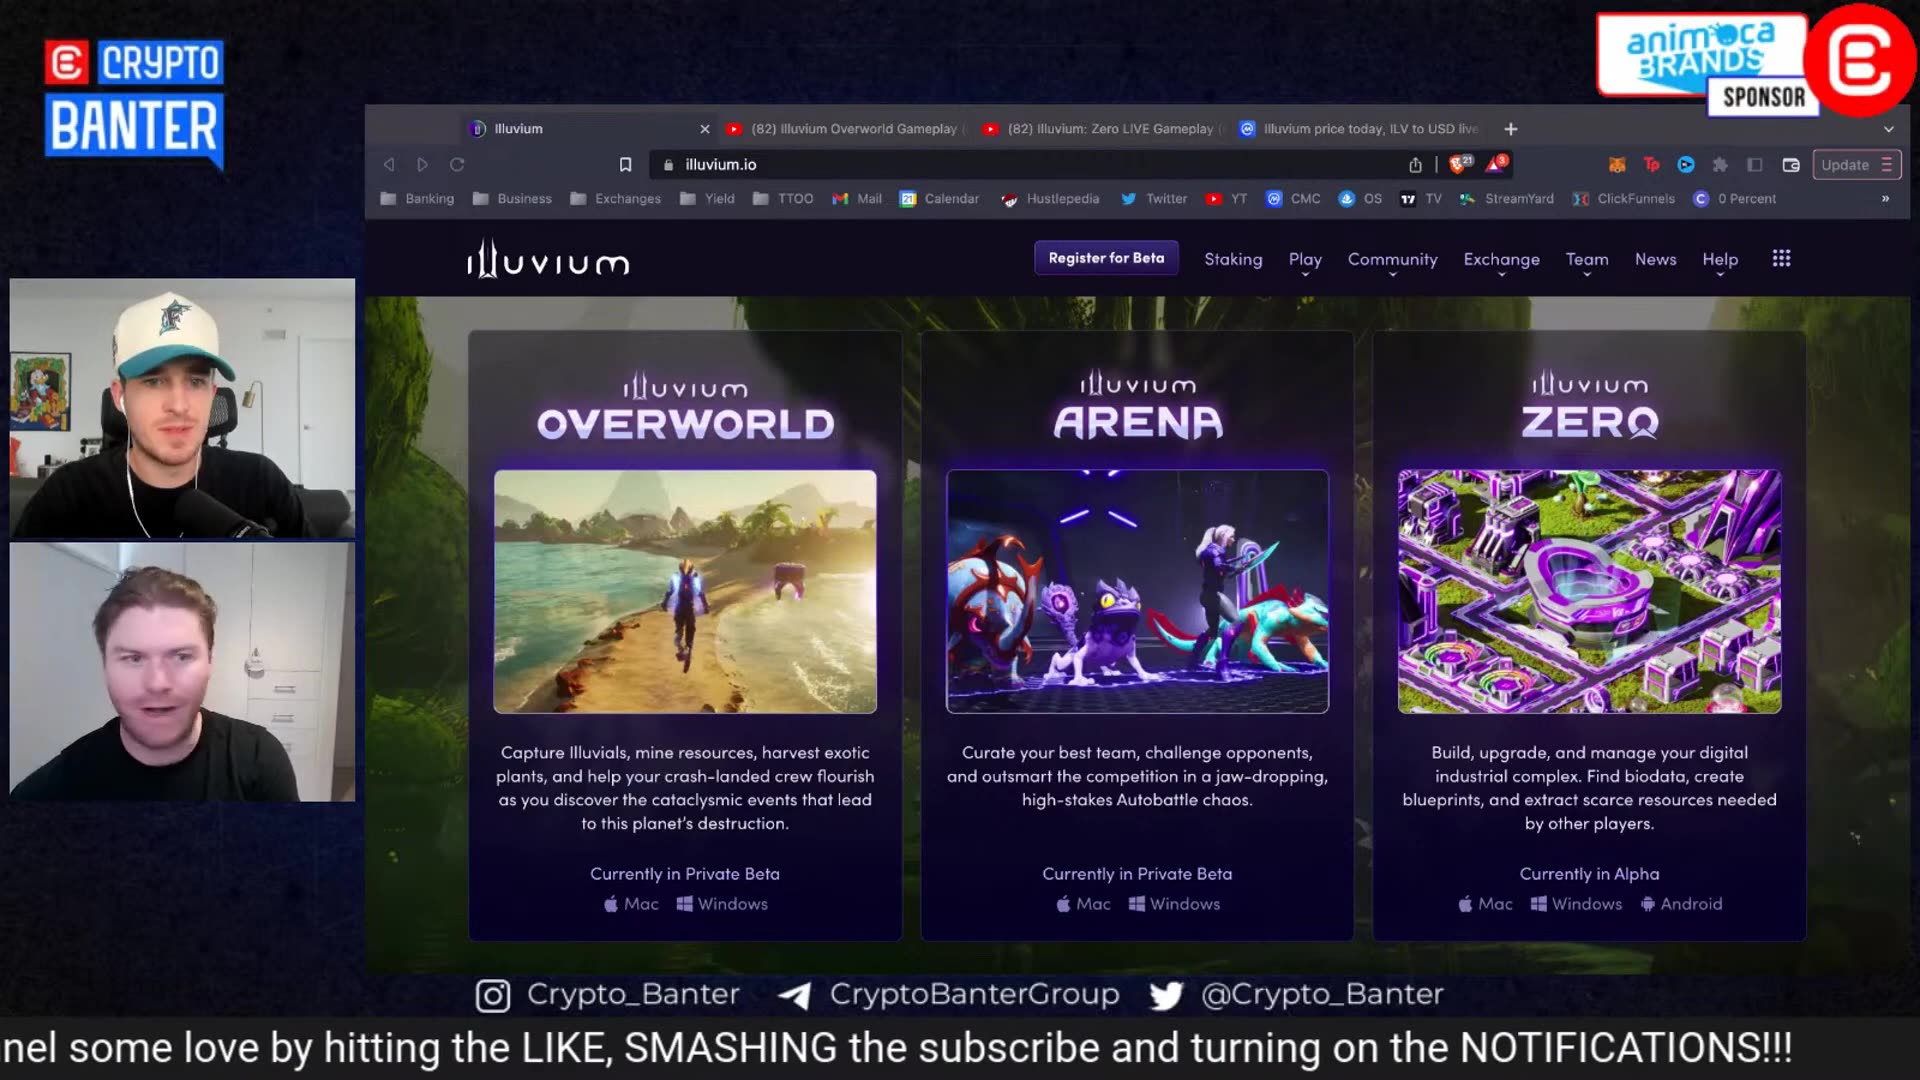Open the Staking page link
This screenshot has height=1080, width=1920.
coord(1233,259)
